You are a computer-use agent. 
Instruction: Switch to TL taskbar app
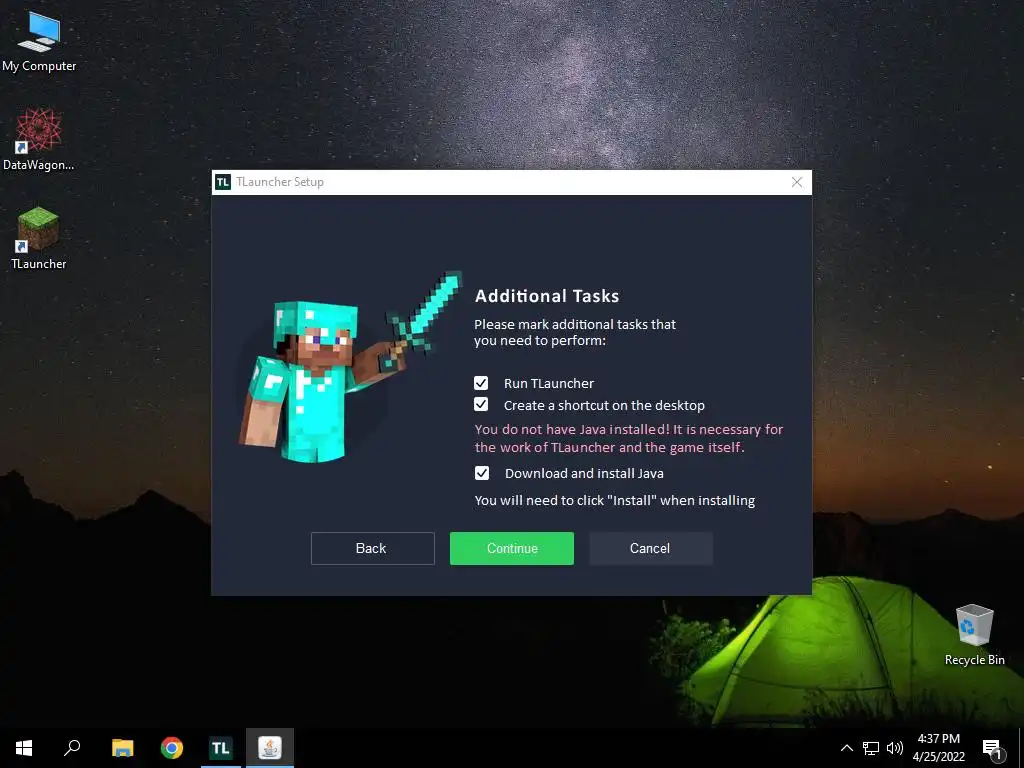[x=221, y=748]
